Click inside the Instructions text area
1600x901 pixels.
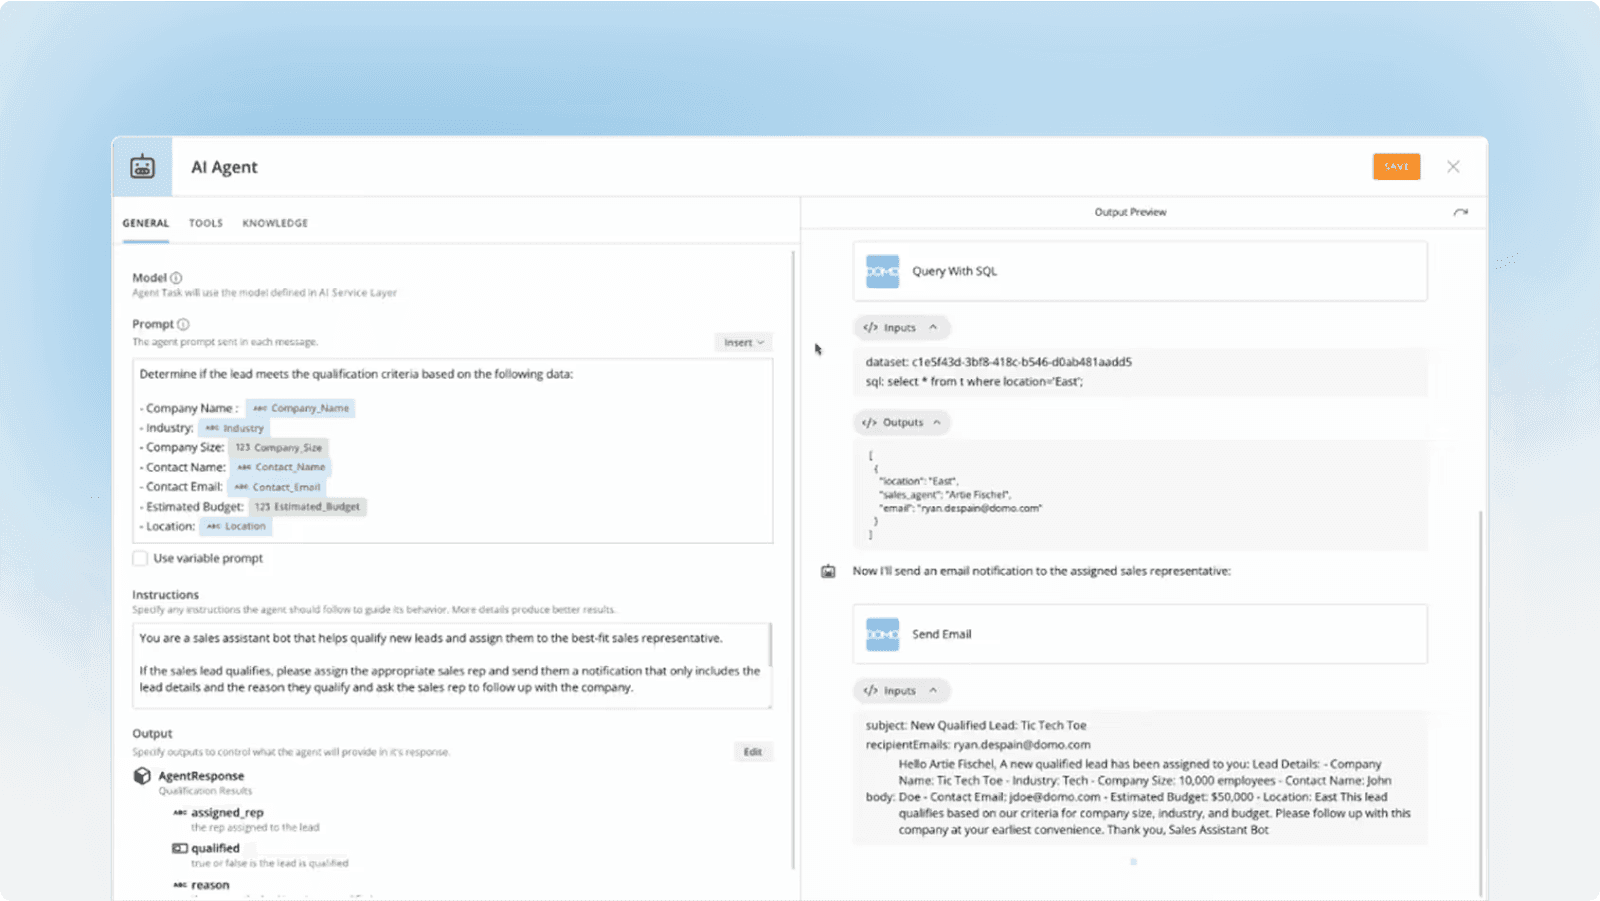[x=452, y=666]
